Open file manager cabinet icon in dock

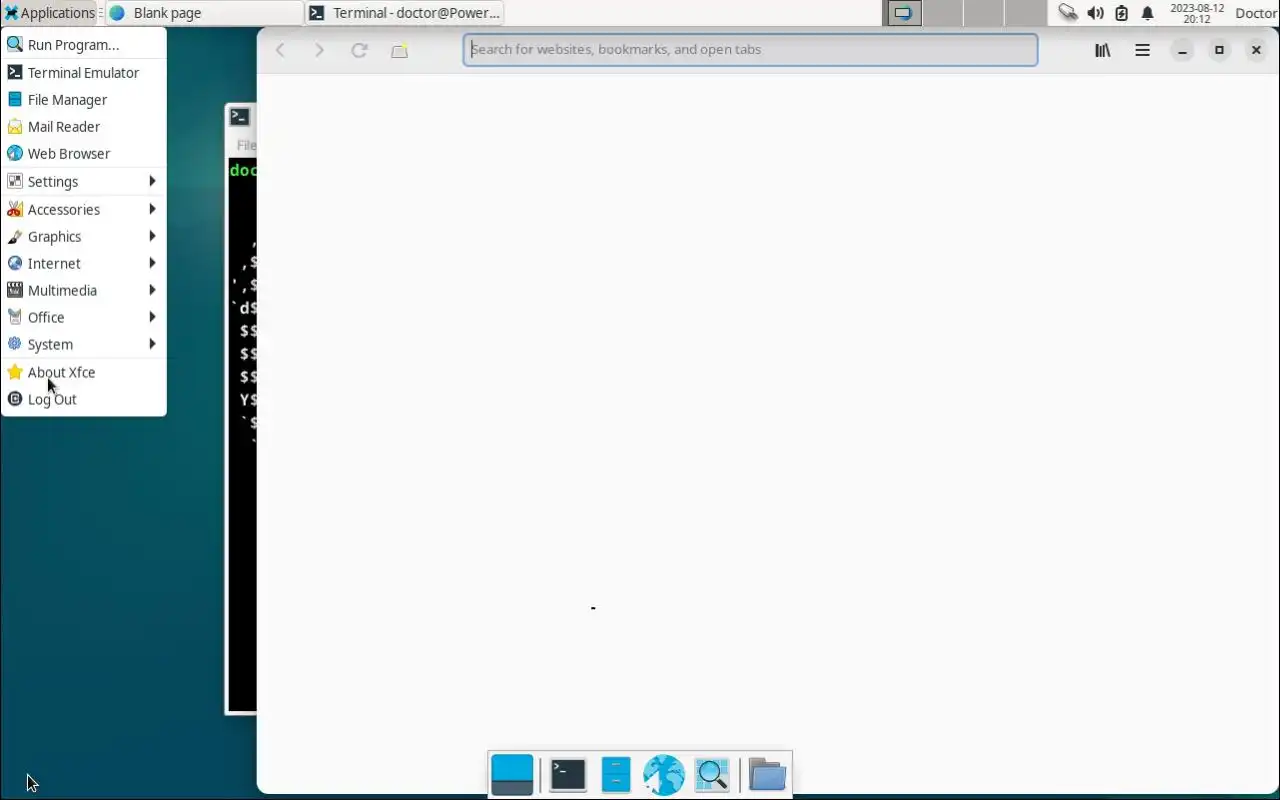616,774
